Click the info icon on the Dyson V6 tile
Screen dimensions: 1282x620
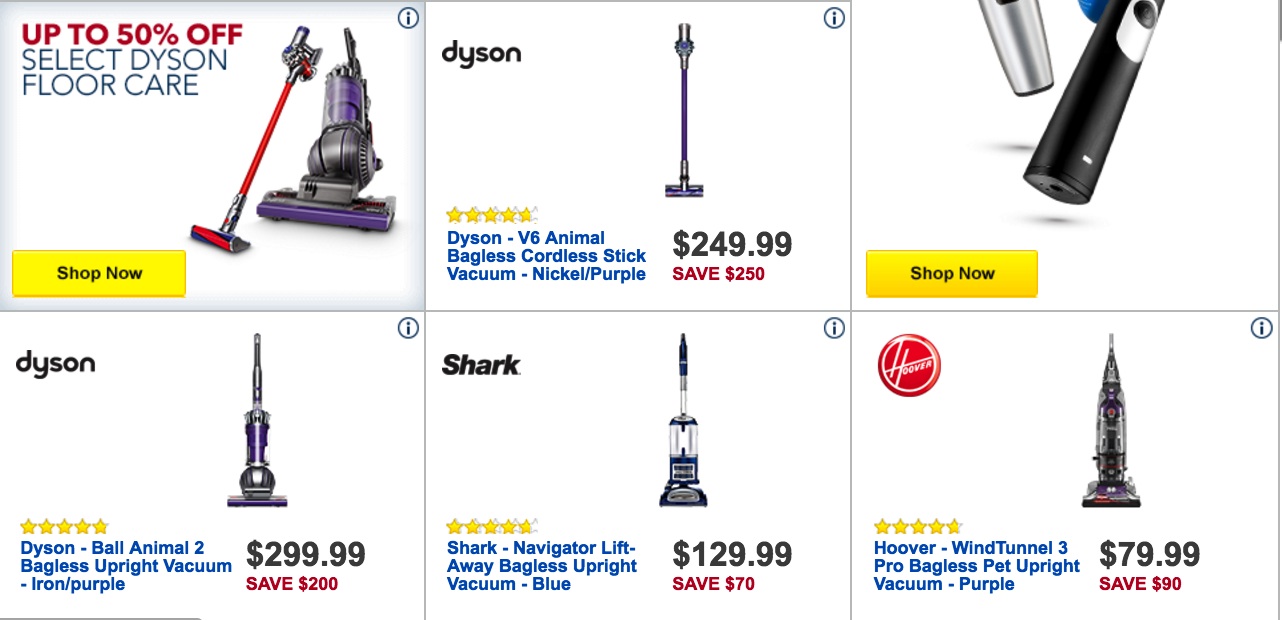pos(833,18)
